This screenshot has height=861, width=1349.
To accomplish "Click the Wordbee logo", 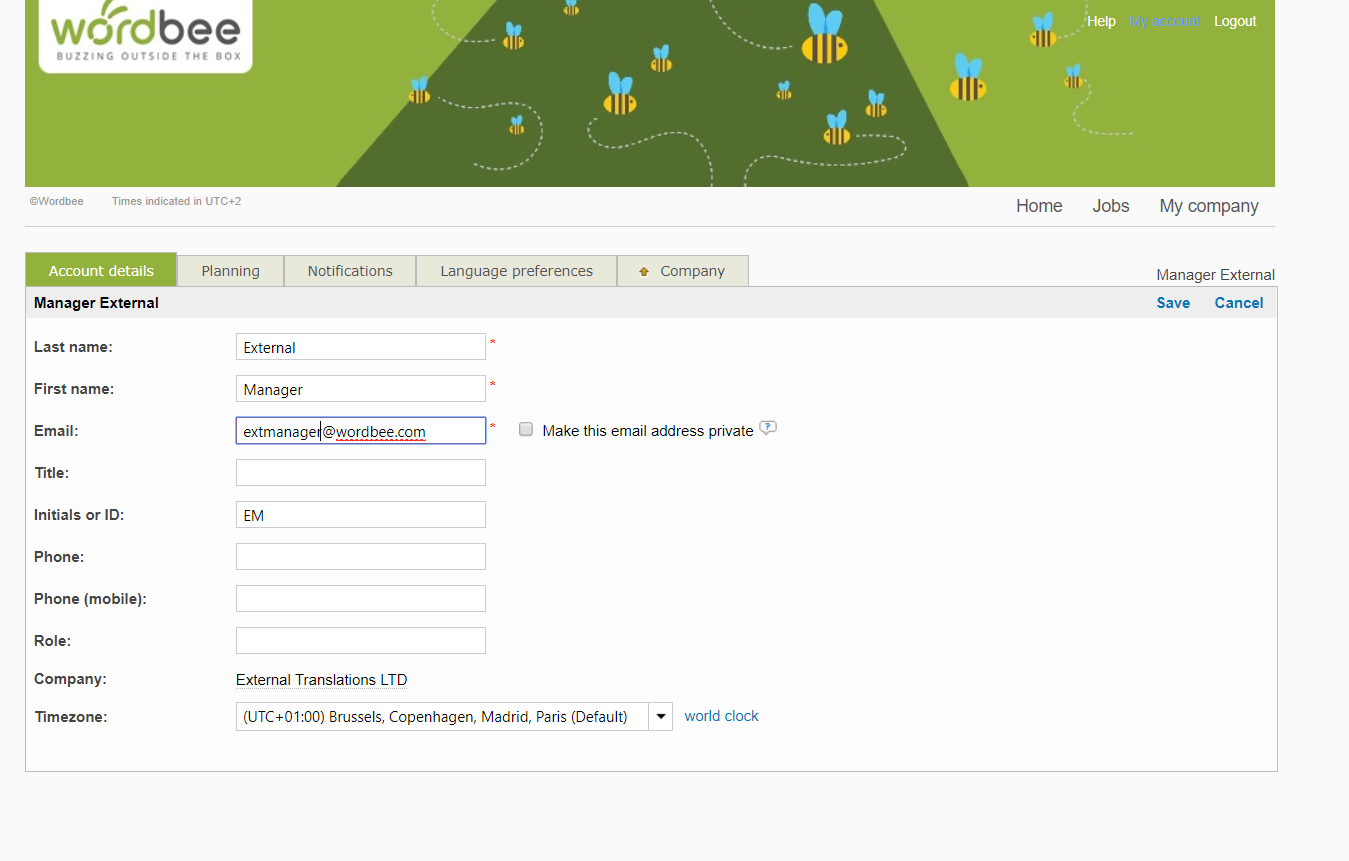I will coord(145,34).
